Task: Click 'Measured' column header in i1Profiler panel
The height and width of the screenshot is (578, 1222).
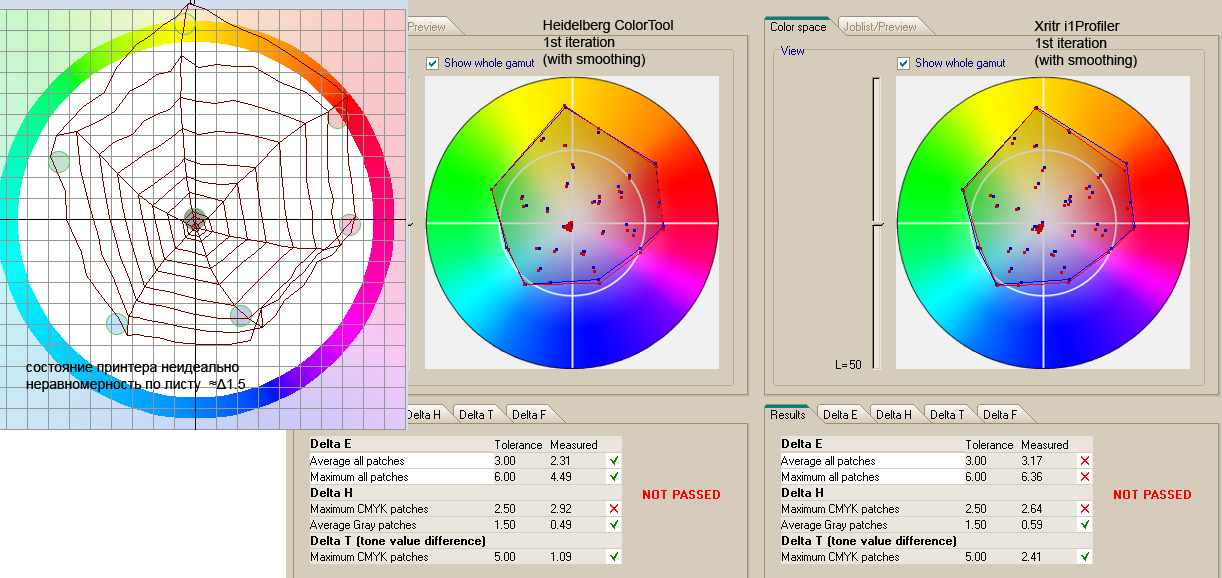Action: click(x=1044, y=445)
